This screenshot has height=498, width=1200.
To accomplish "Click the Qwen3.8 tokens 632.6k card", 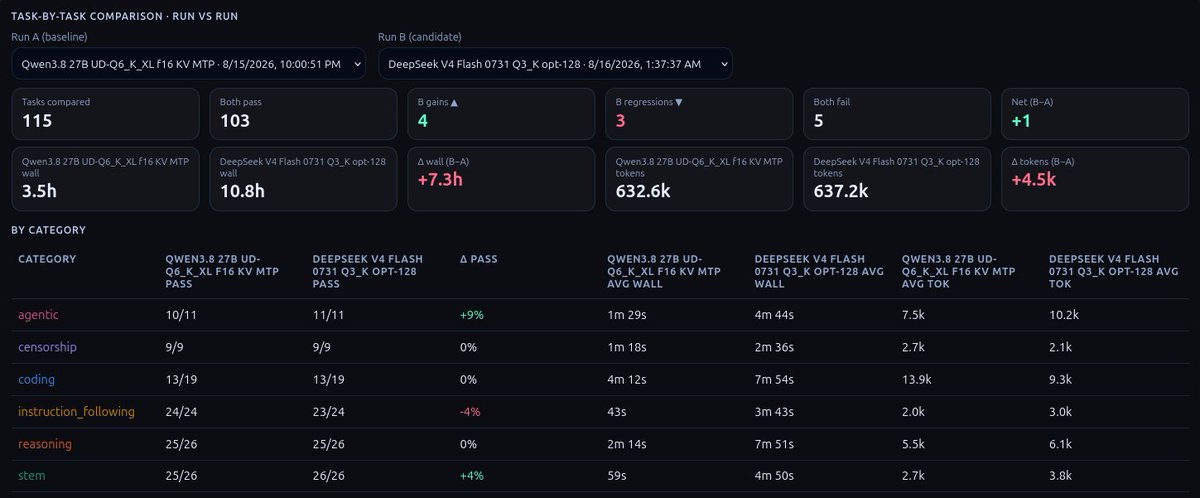I will (699, 179).
